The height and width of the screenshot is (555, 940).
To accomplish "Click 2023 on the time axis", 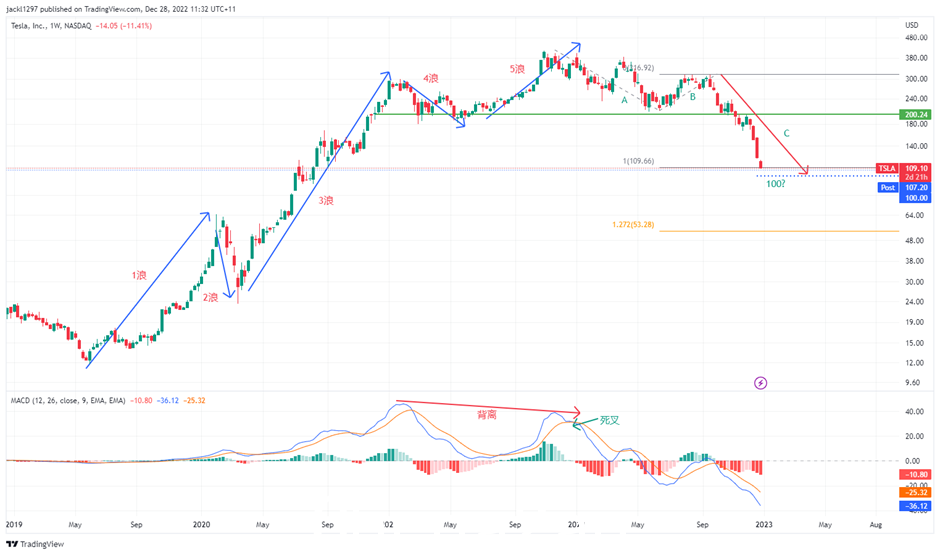I will tap(764, 524).
